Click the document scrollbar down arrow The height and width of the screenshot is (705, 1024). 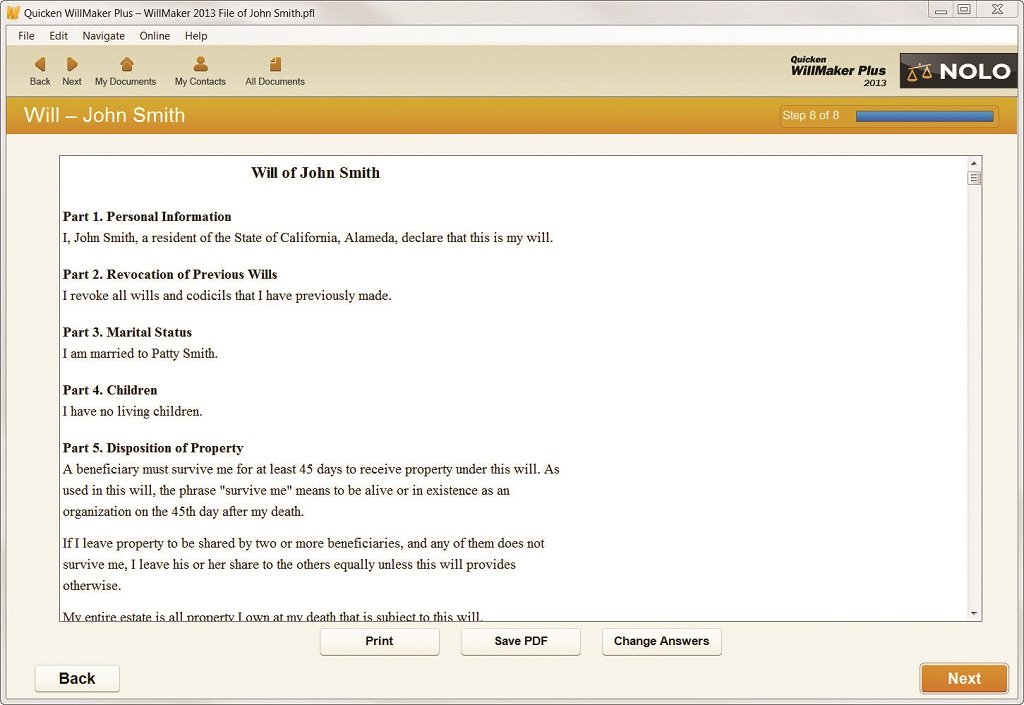pos(973,612)
